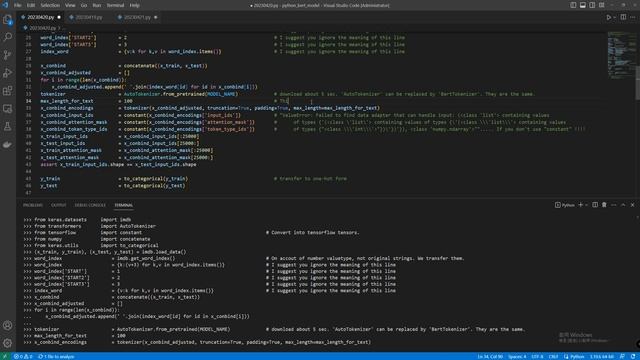Kill the terminal with trash icon
Image resolution: width=640 pixels, height=360 pixels.
pos(604,205)
